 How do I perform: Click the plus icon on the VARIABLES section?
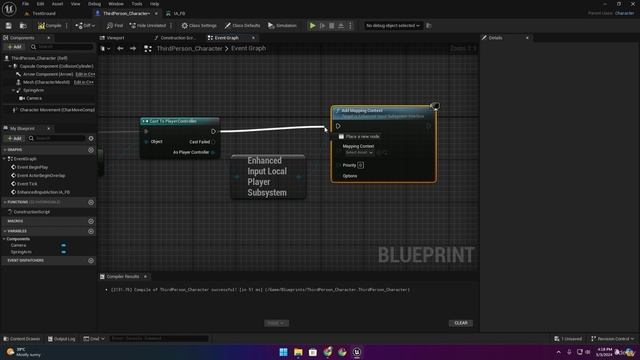pyautogui.click(x=91, y=231)
